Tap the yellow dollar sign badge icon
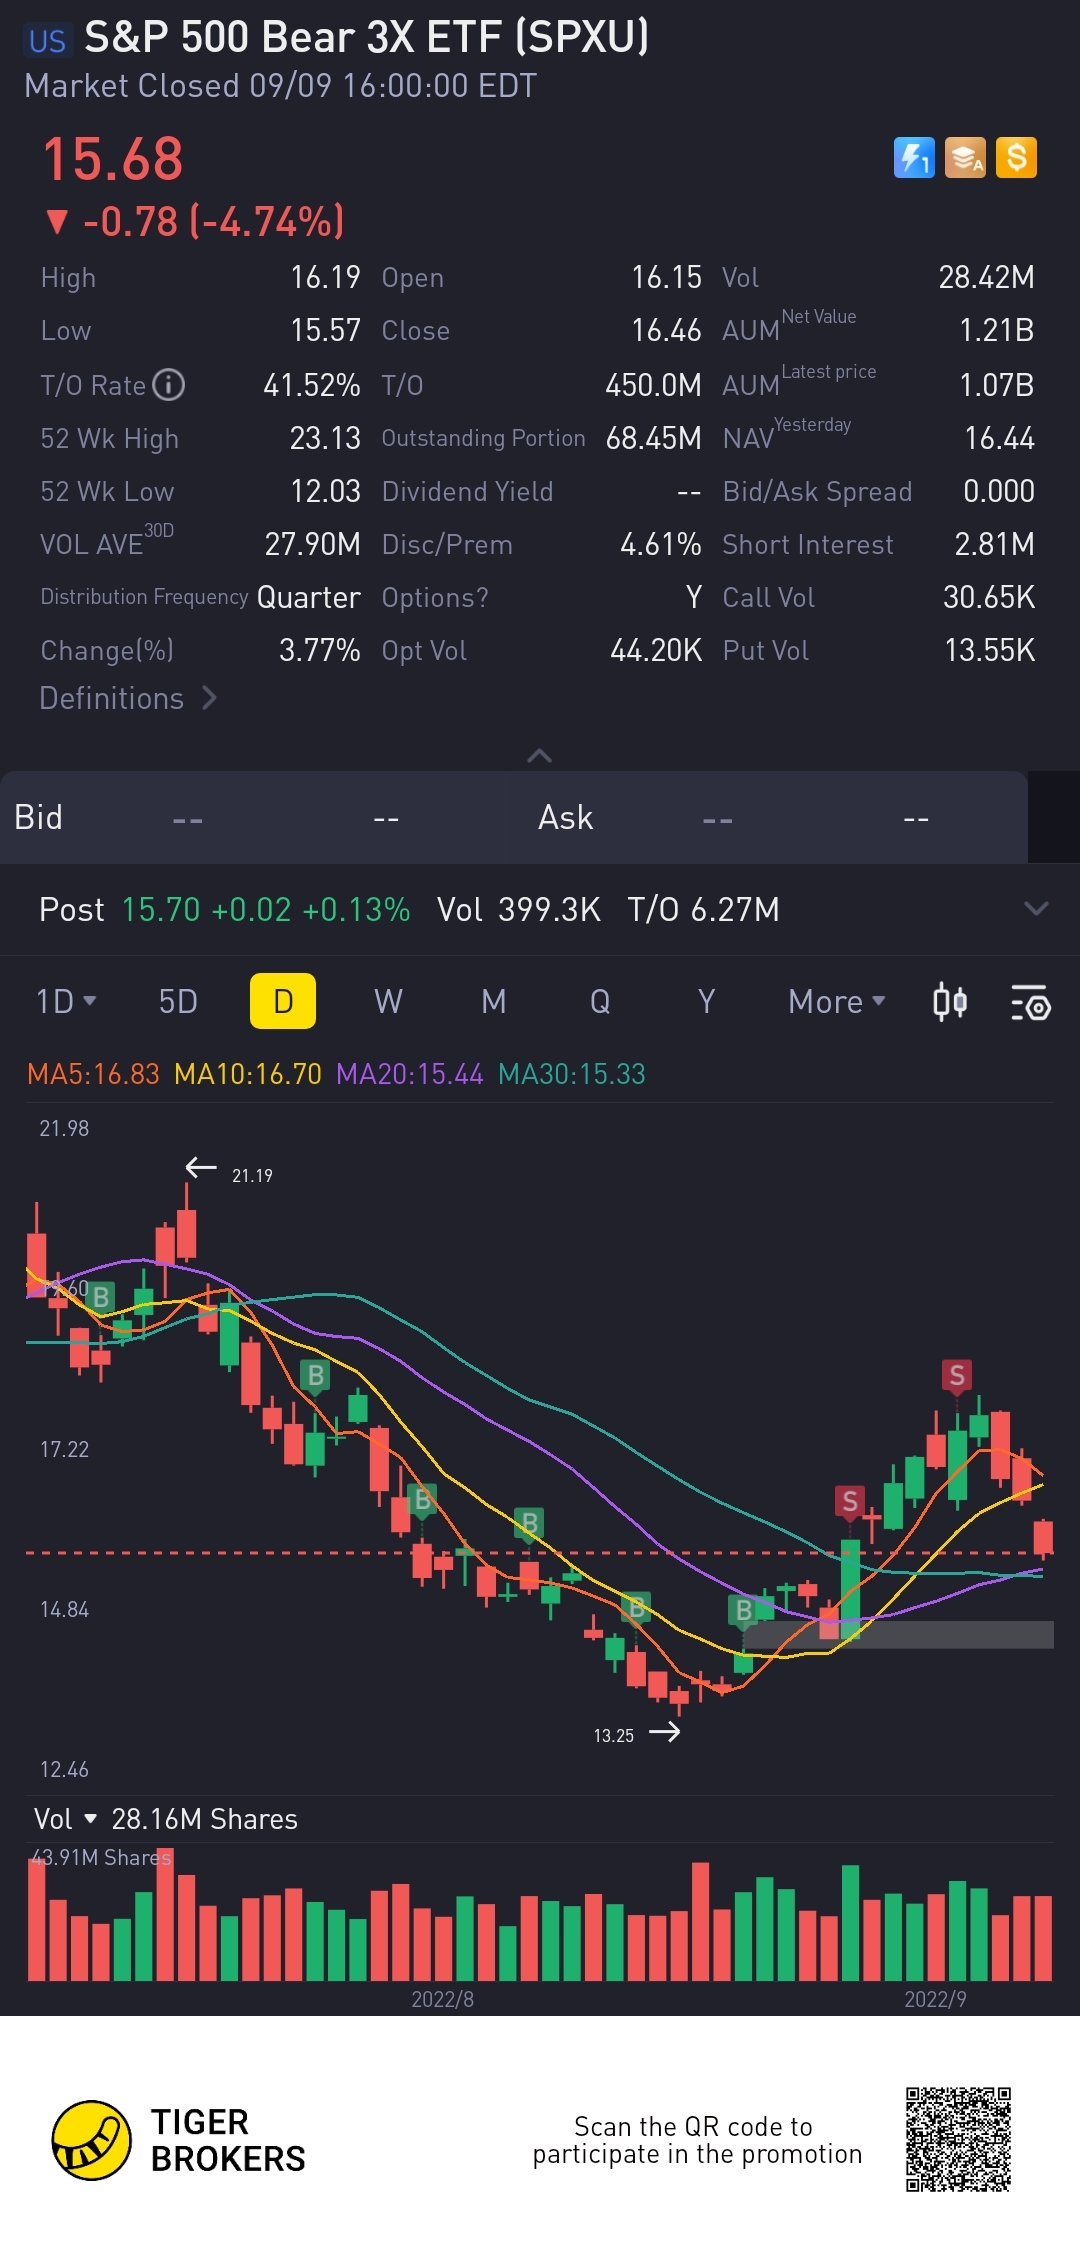The width and height of the screenshot is (1080, 2265). pos(1016,158)
